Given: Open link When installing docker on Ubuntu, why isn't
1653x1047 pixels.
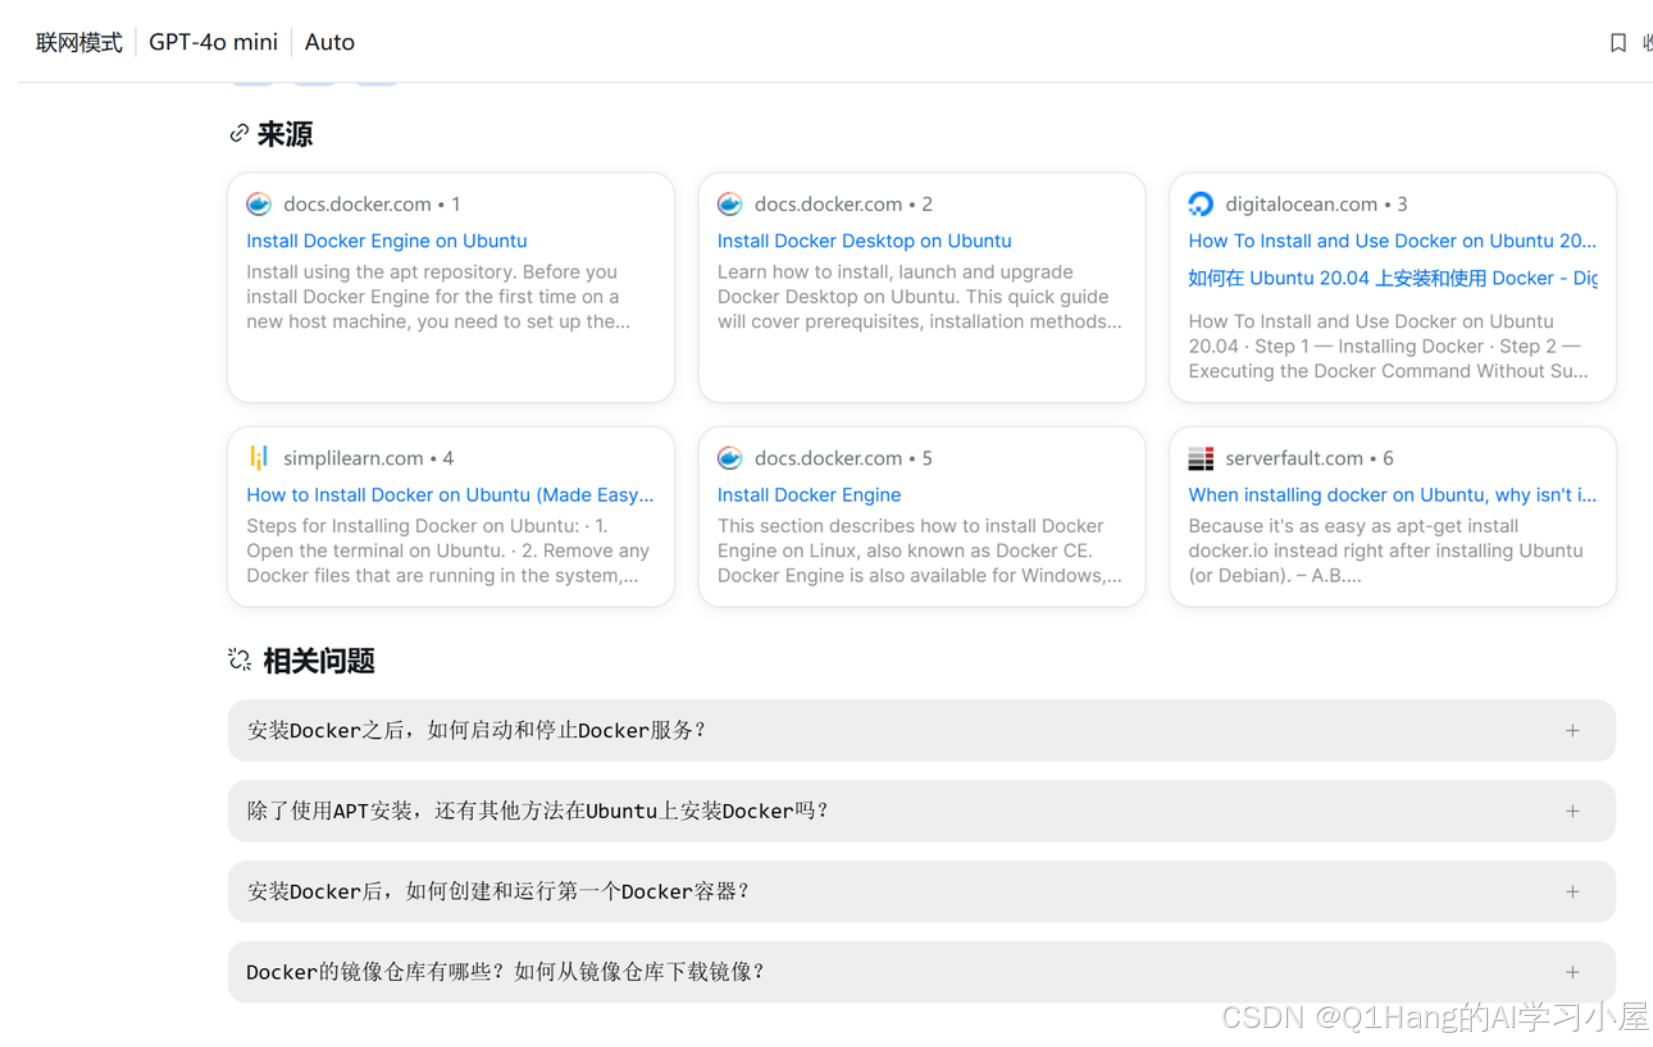Looking at the screenshot, I should (x=1392, y=495).
